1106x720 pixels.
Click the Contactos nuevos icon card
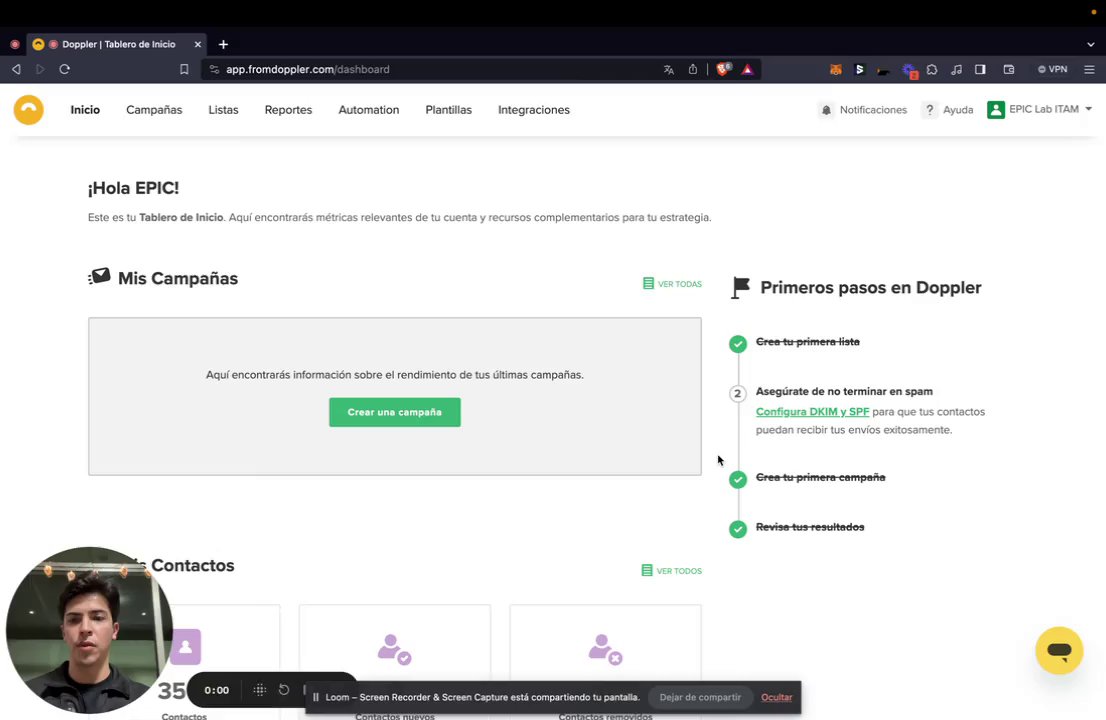394,662
